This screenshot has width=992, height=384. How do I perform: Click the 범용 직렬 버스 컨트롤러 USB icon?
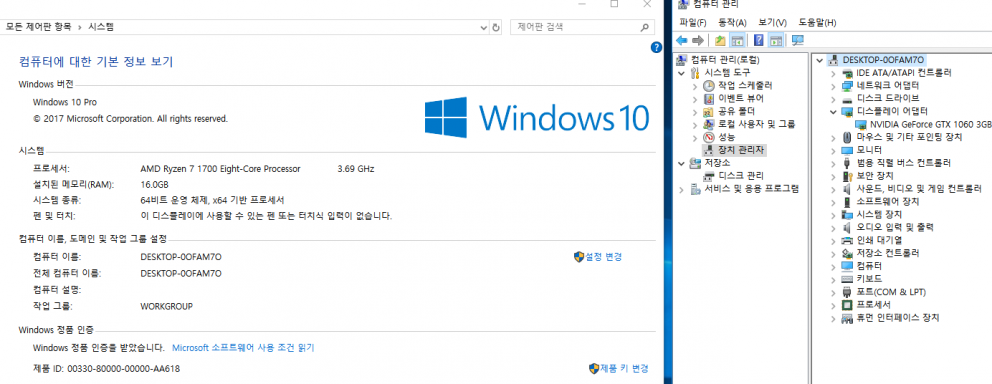click(847, 163)
